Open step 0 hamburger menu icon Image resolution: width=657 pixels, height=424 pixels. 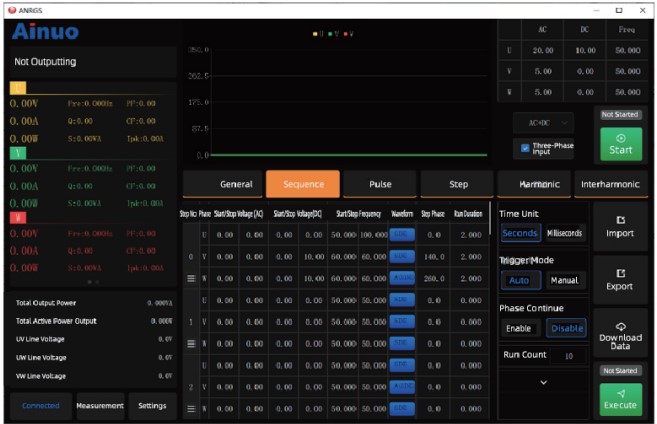click(190, 278)
